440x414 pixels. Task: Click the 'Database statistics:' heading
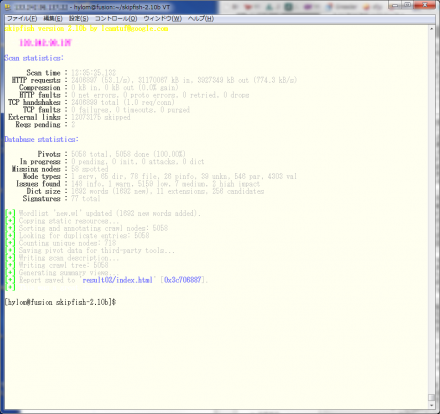[x=41, y=139]
